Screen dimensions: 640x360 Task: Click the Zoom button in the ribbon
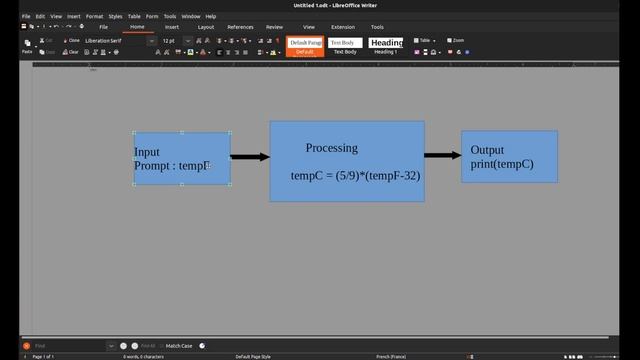pos(456,40)
